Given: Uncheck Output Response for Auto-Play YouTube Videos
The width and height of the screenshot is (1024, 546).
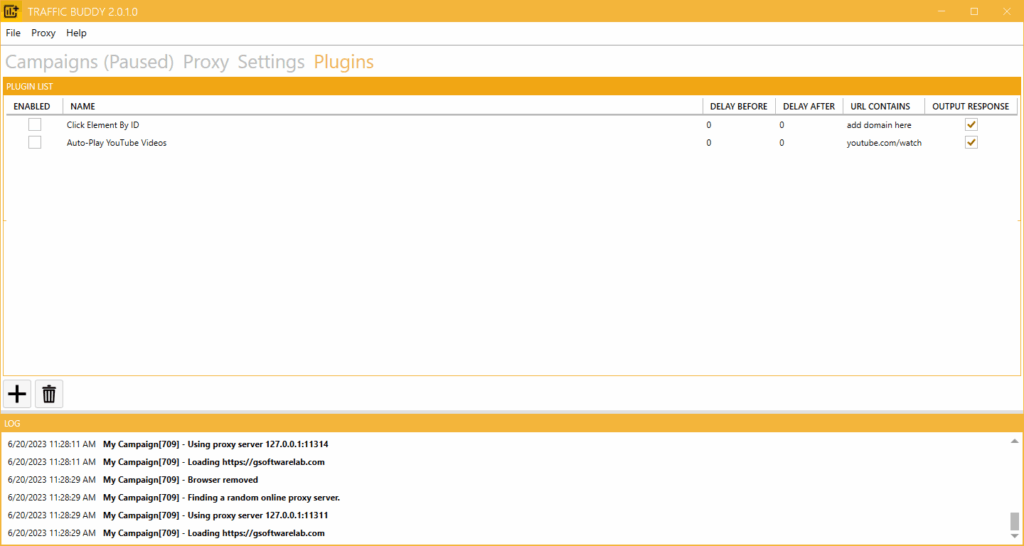Looking at the screenshot, I should pos(970,143).
